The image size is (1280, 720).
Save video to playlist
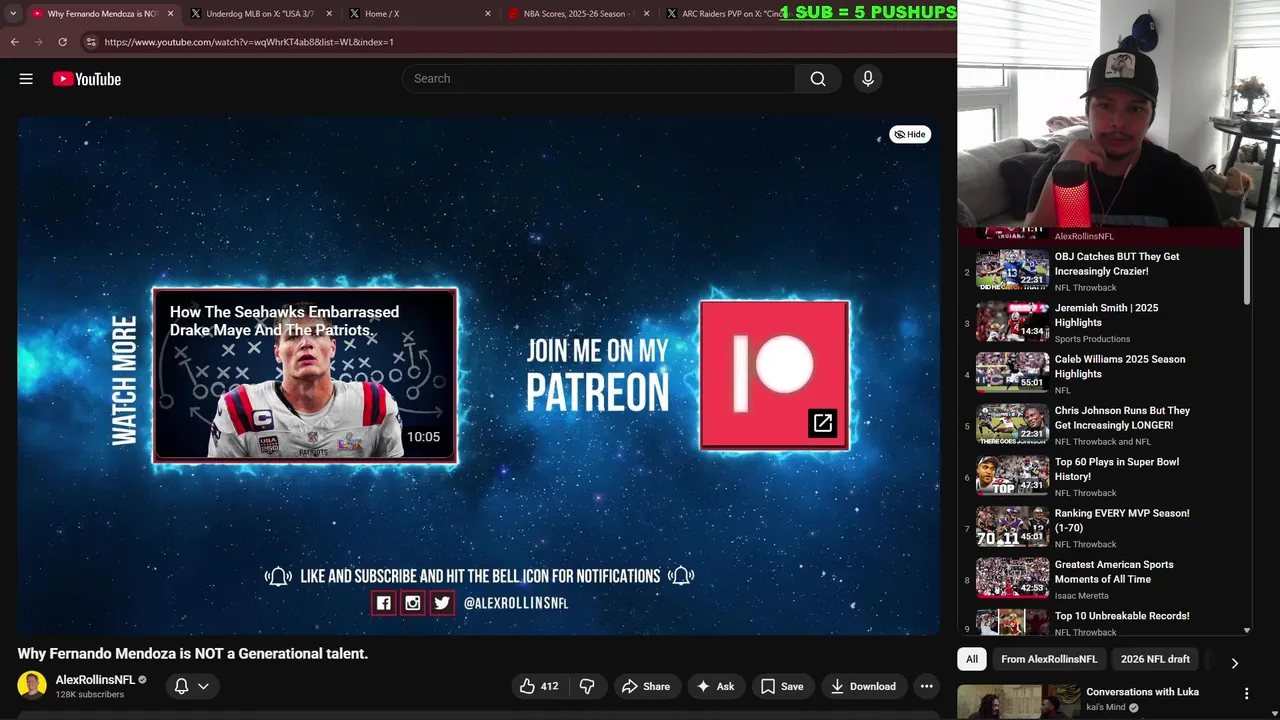pyautogui.click(x=781, y=686)
